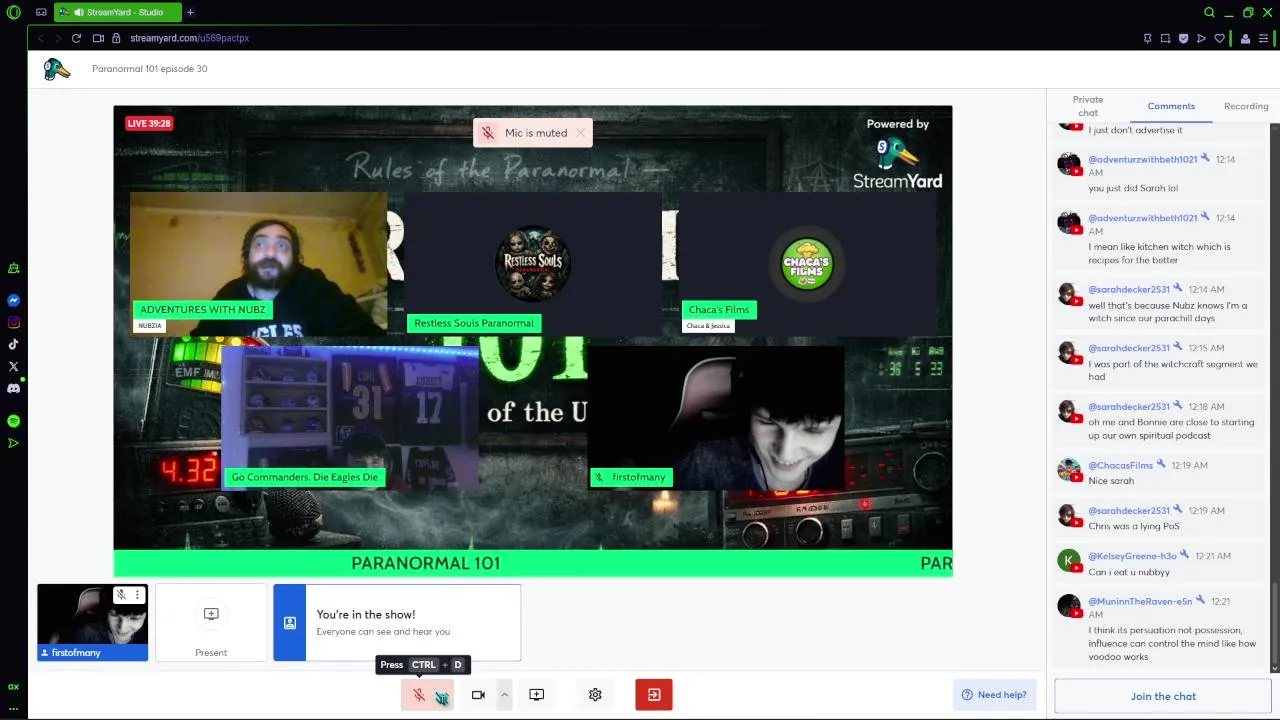Click the comment 'Can i eat u nubbyy'
This screenshot has width=1280, height=720.
tap(1129, 572)
